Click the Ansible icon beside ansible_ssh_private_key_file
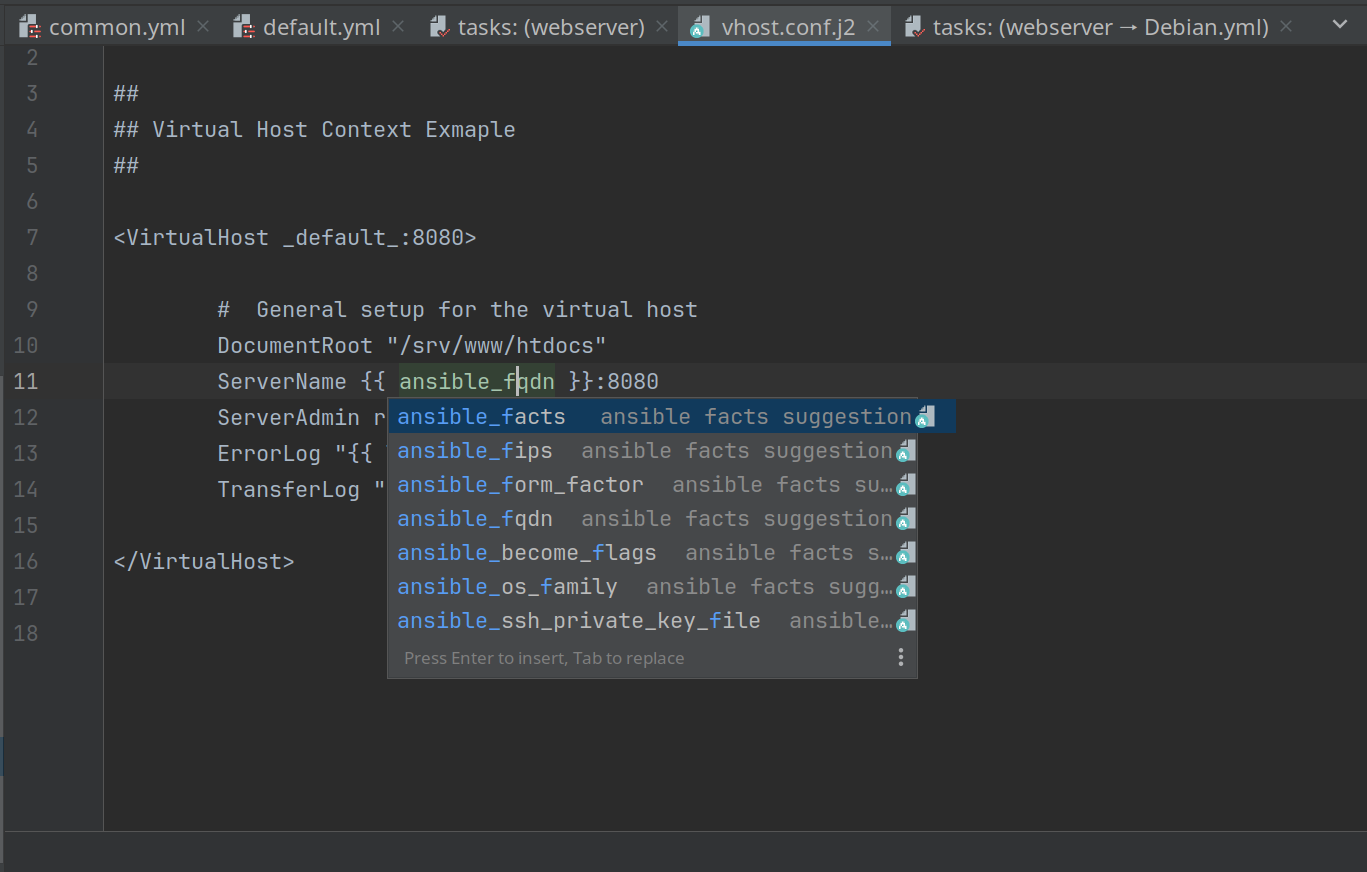The image size is (1367, 872). click(x=906, y=621)
